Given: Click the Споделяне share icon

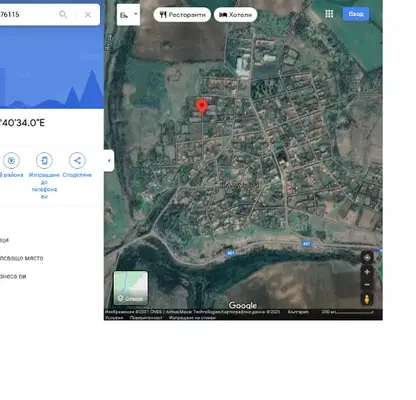Looking at the screenshot, I should (77, 161).
